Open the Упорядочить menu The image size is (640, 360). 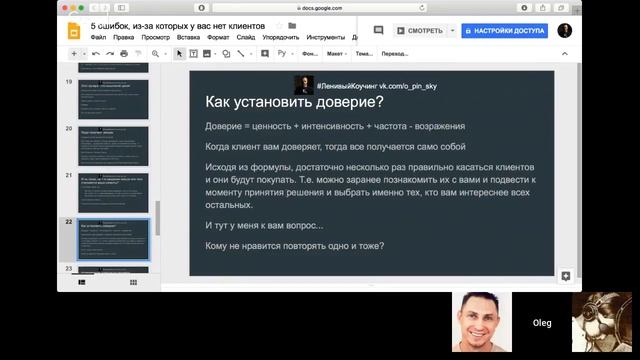[x=281, y=37]
